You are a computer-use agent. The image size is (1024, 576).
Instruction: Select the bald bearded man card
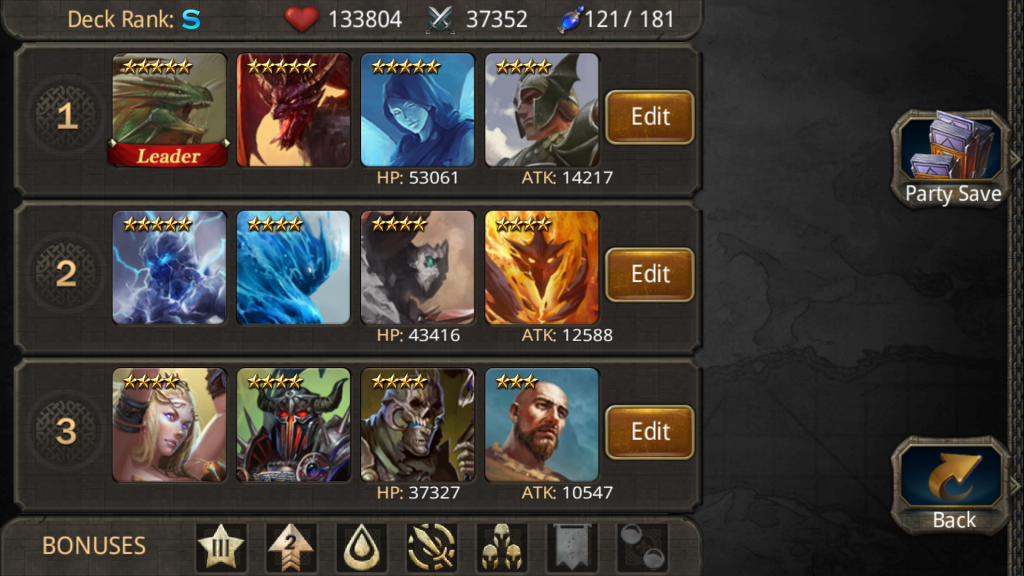point(541,424)
